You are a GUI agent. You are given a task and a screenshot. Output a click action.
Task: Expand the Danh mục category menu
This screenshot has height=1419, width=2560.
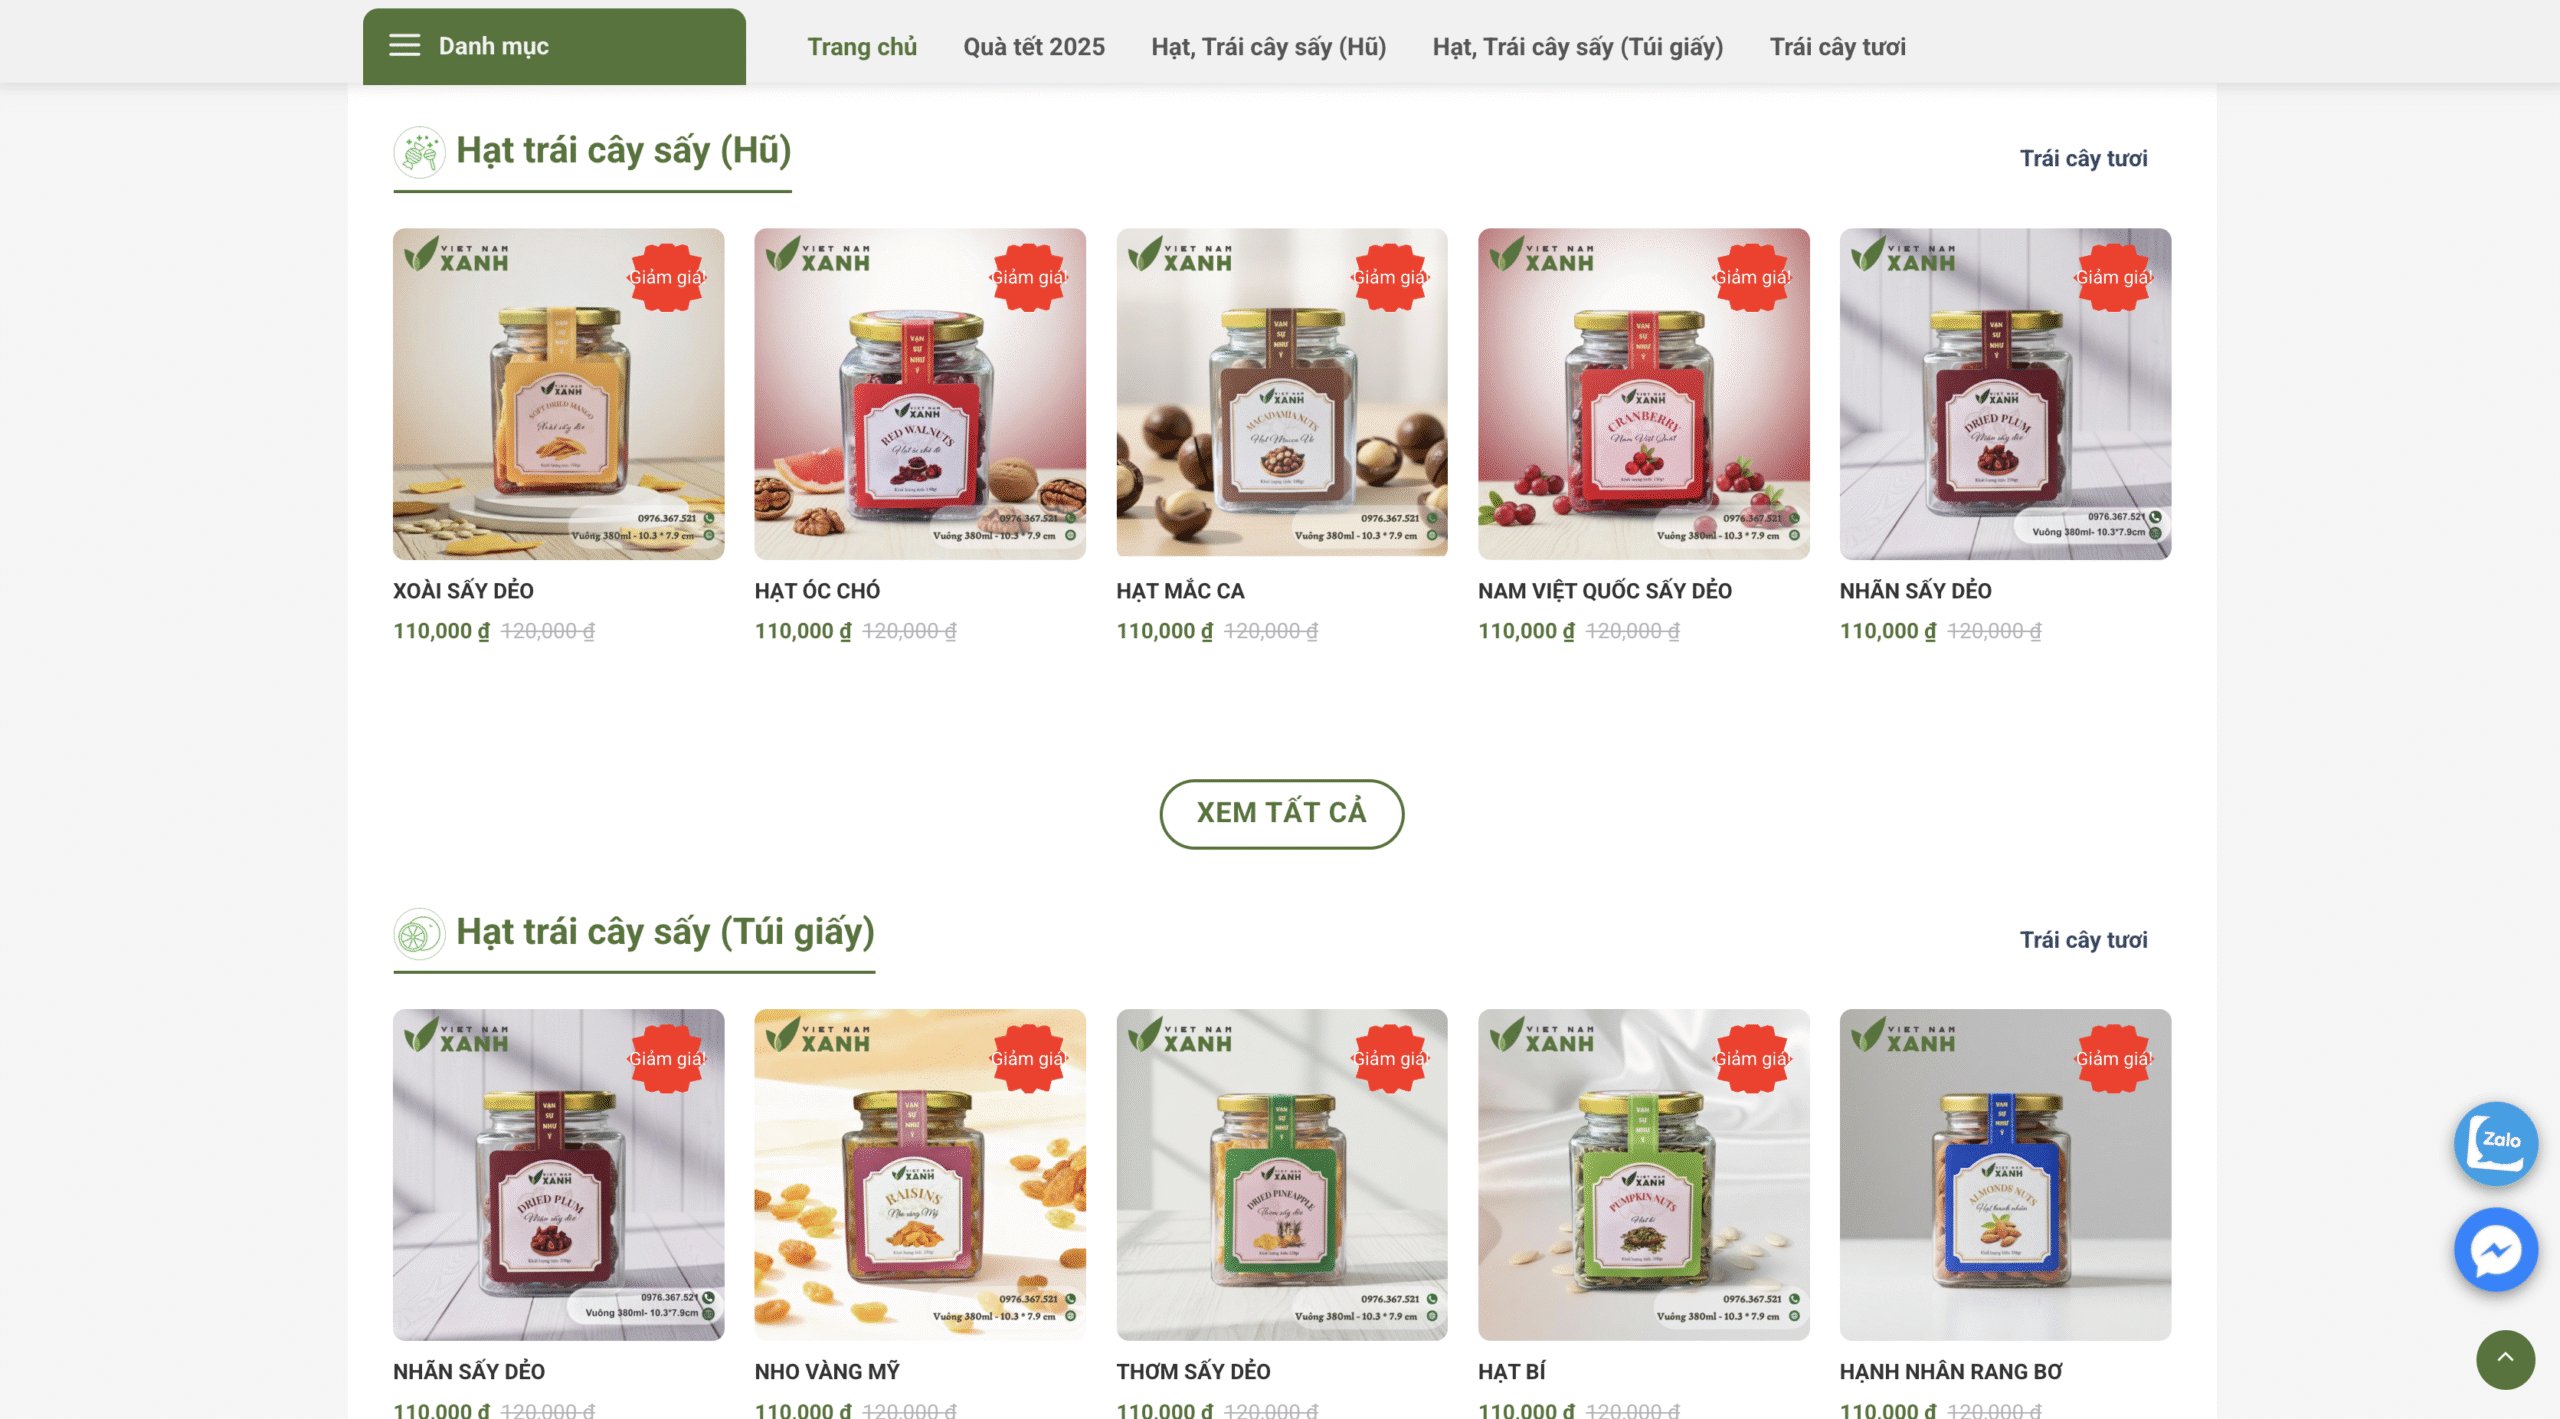click(x=554, y=46)
